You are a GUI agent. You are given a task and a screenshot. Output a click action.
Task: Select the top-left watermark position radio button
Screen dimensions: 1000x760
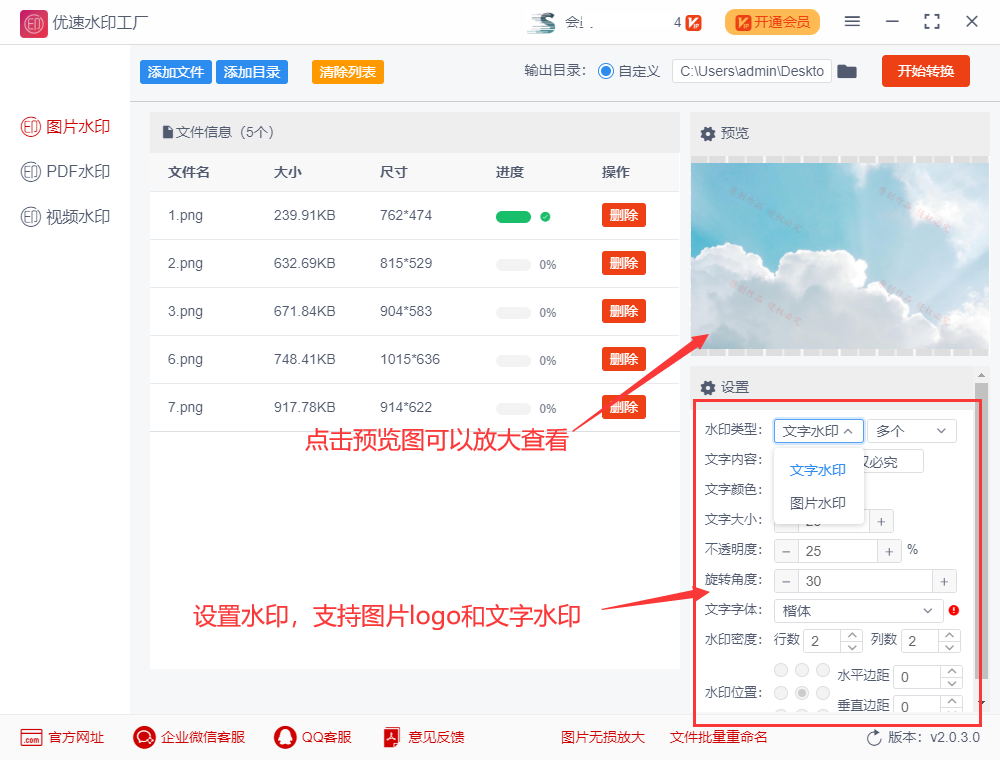point(781,670)
